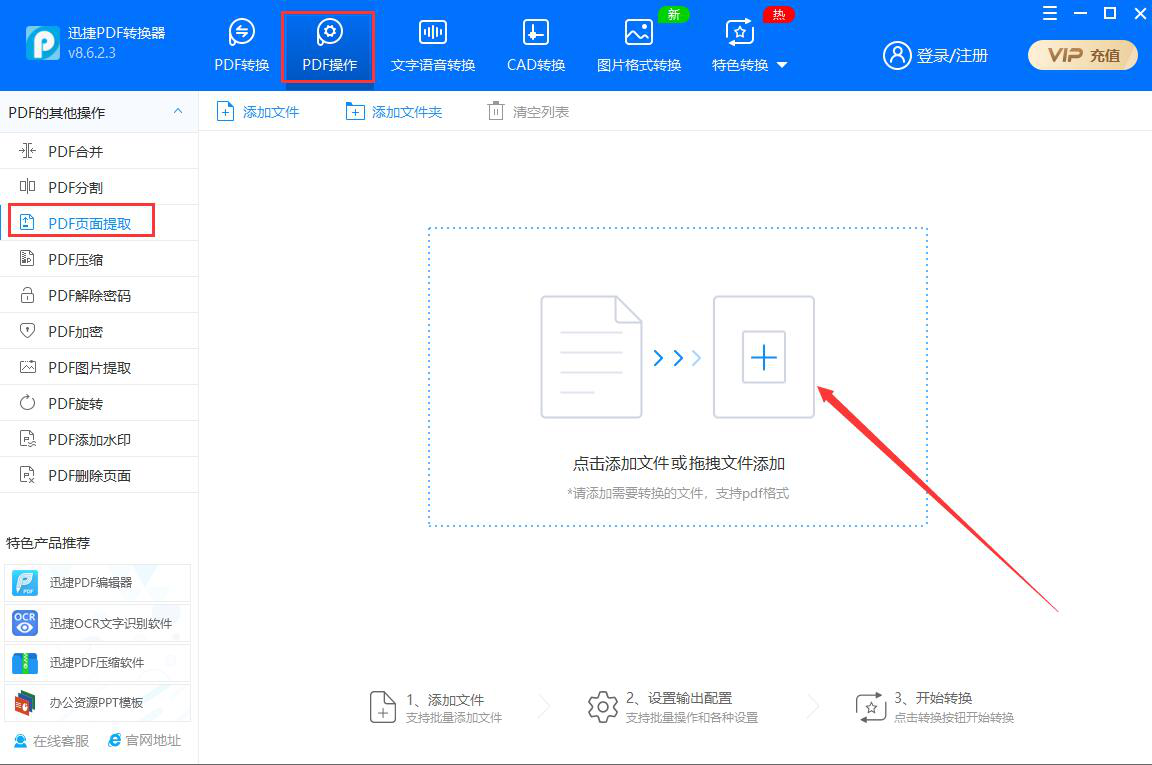Viewport: 1152px width, 765px height.
Task: Open the 迅捷PDF编辑器 product recommendation
Action: coord(97,583)
